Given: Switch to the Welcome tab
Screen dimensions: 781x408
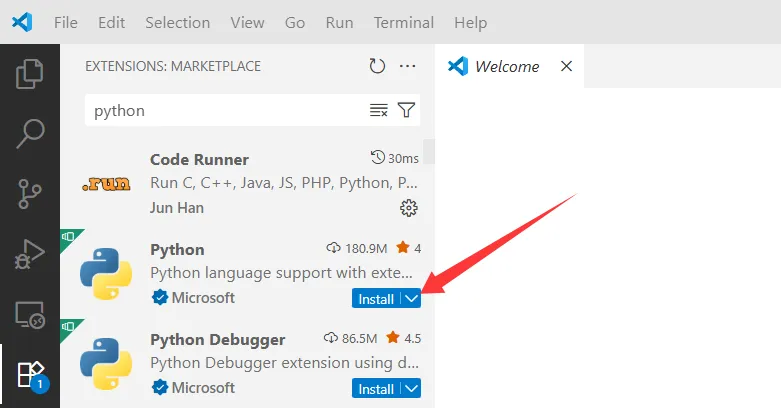Looking at the screenshot, I should tap(507, 66).
